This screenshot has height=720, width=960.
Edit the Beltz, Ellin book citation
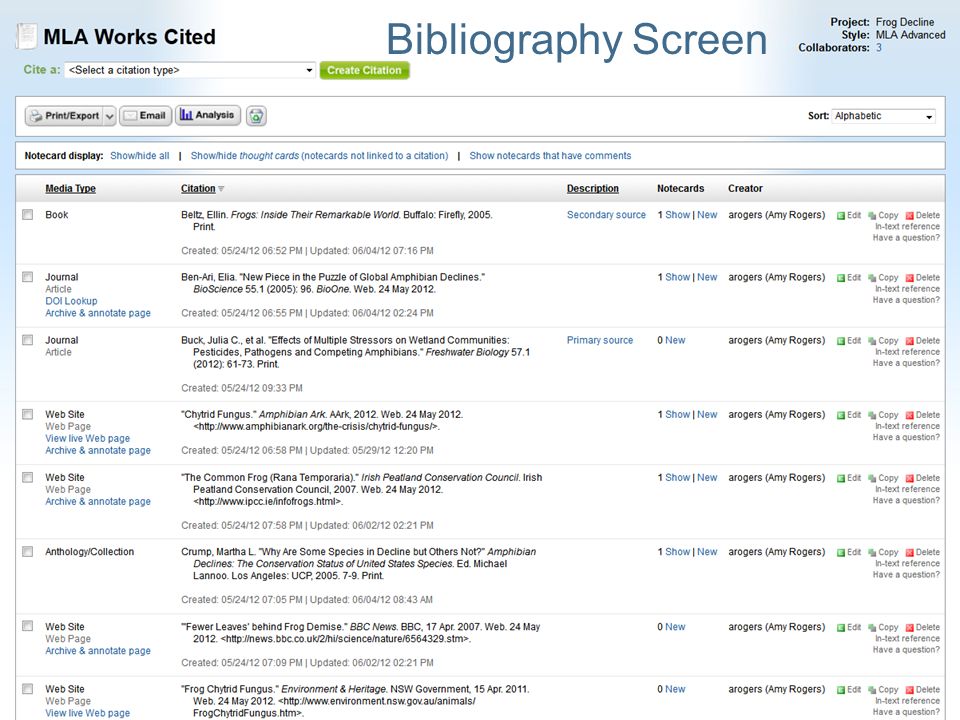849,216
